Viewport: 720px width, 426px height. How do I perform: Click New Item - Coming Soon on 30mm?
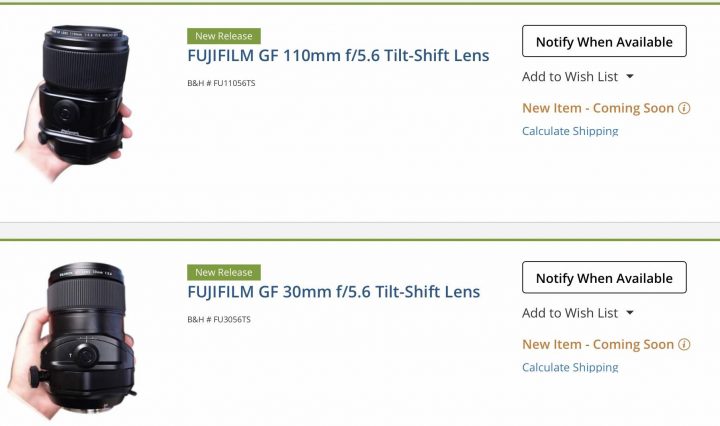coord(598,345)
